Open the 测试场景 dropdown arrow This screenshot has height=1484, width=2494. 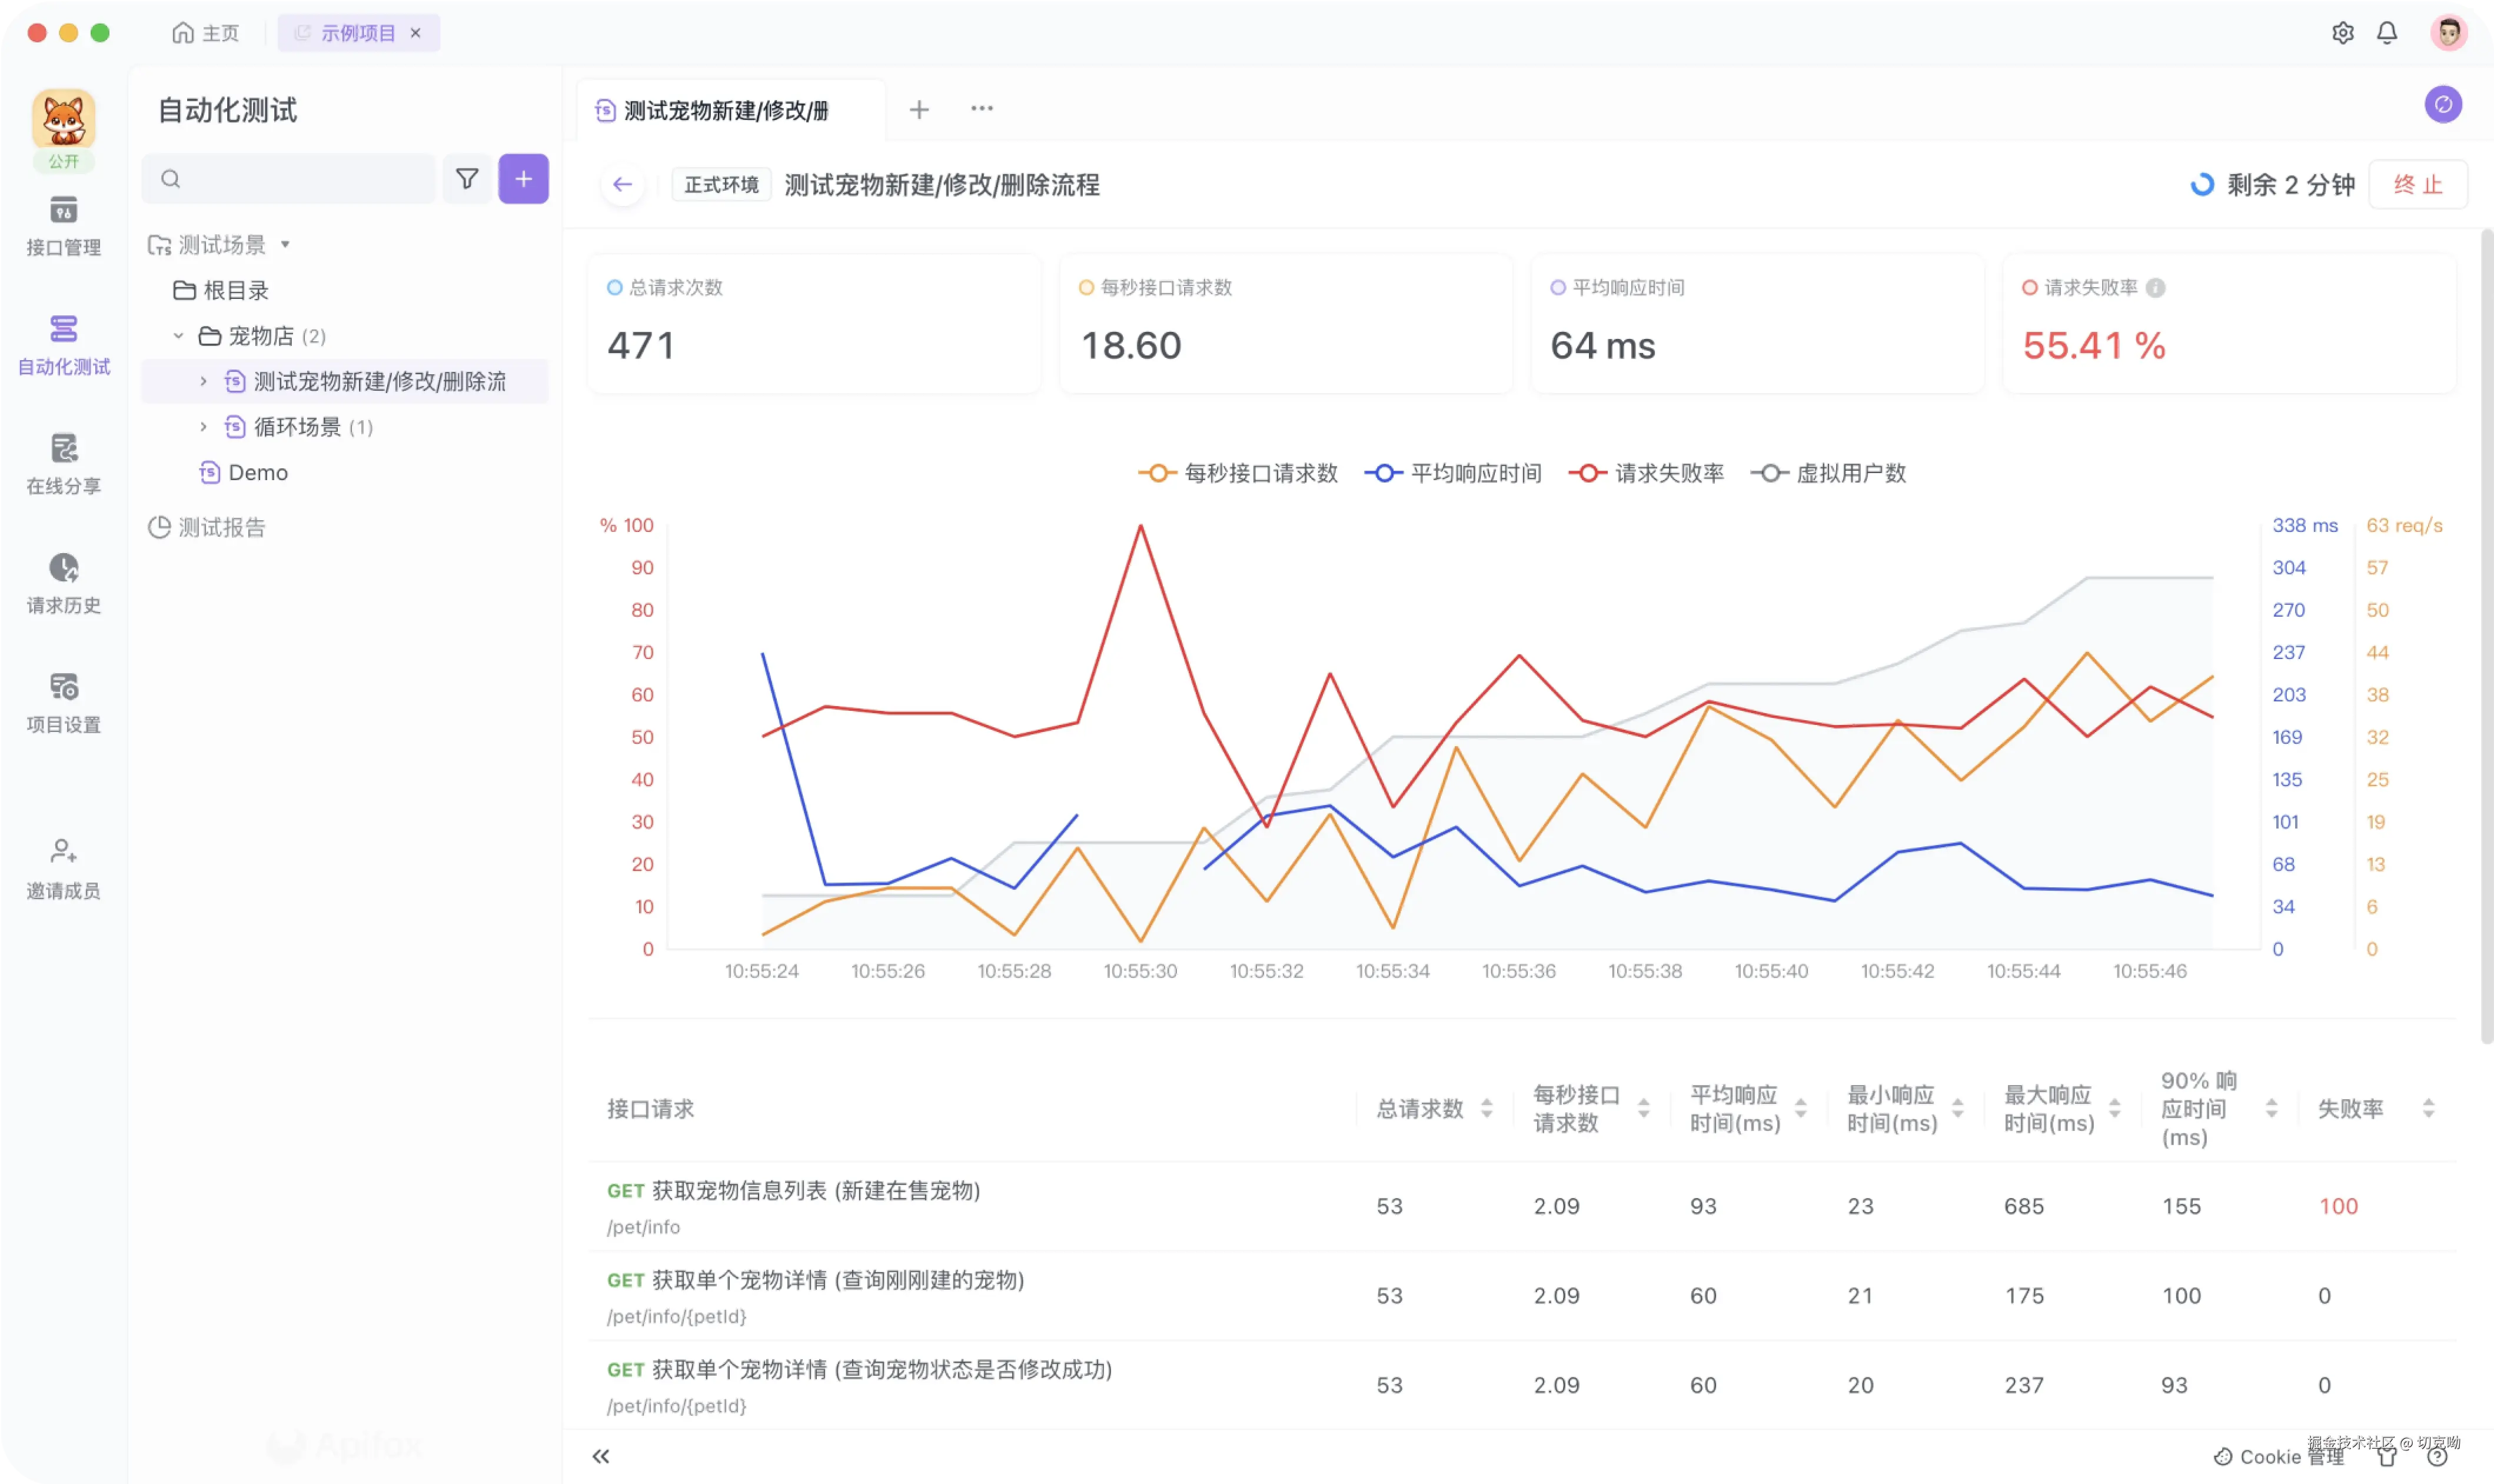click(x=285, y=245)
